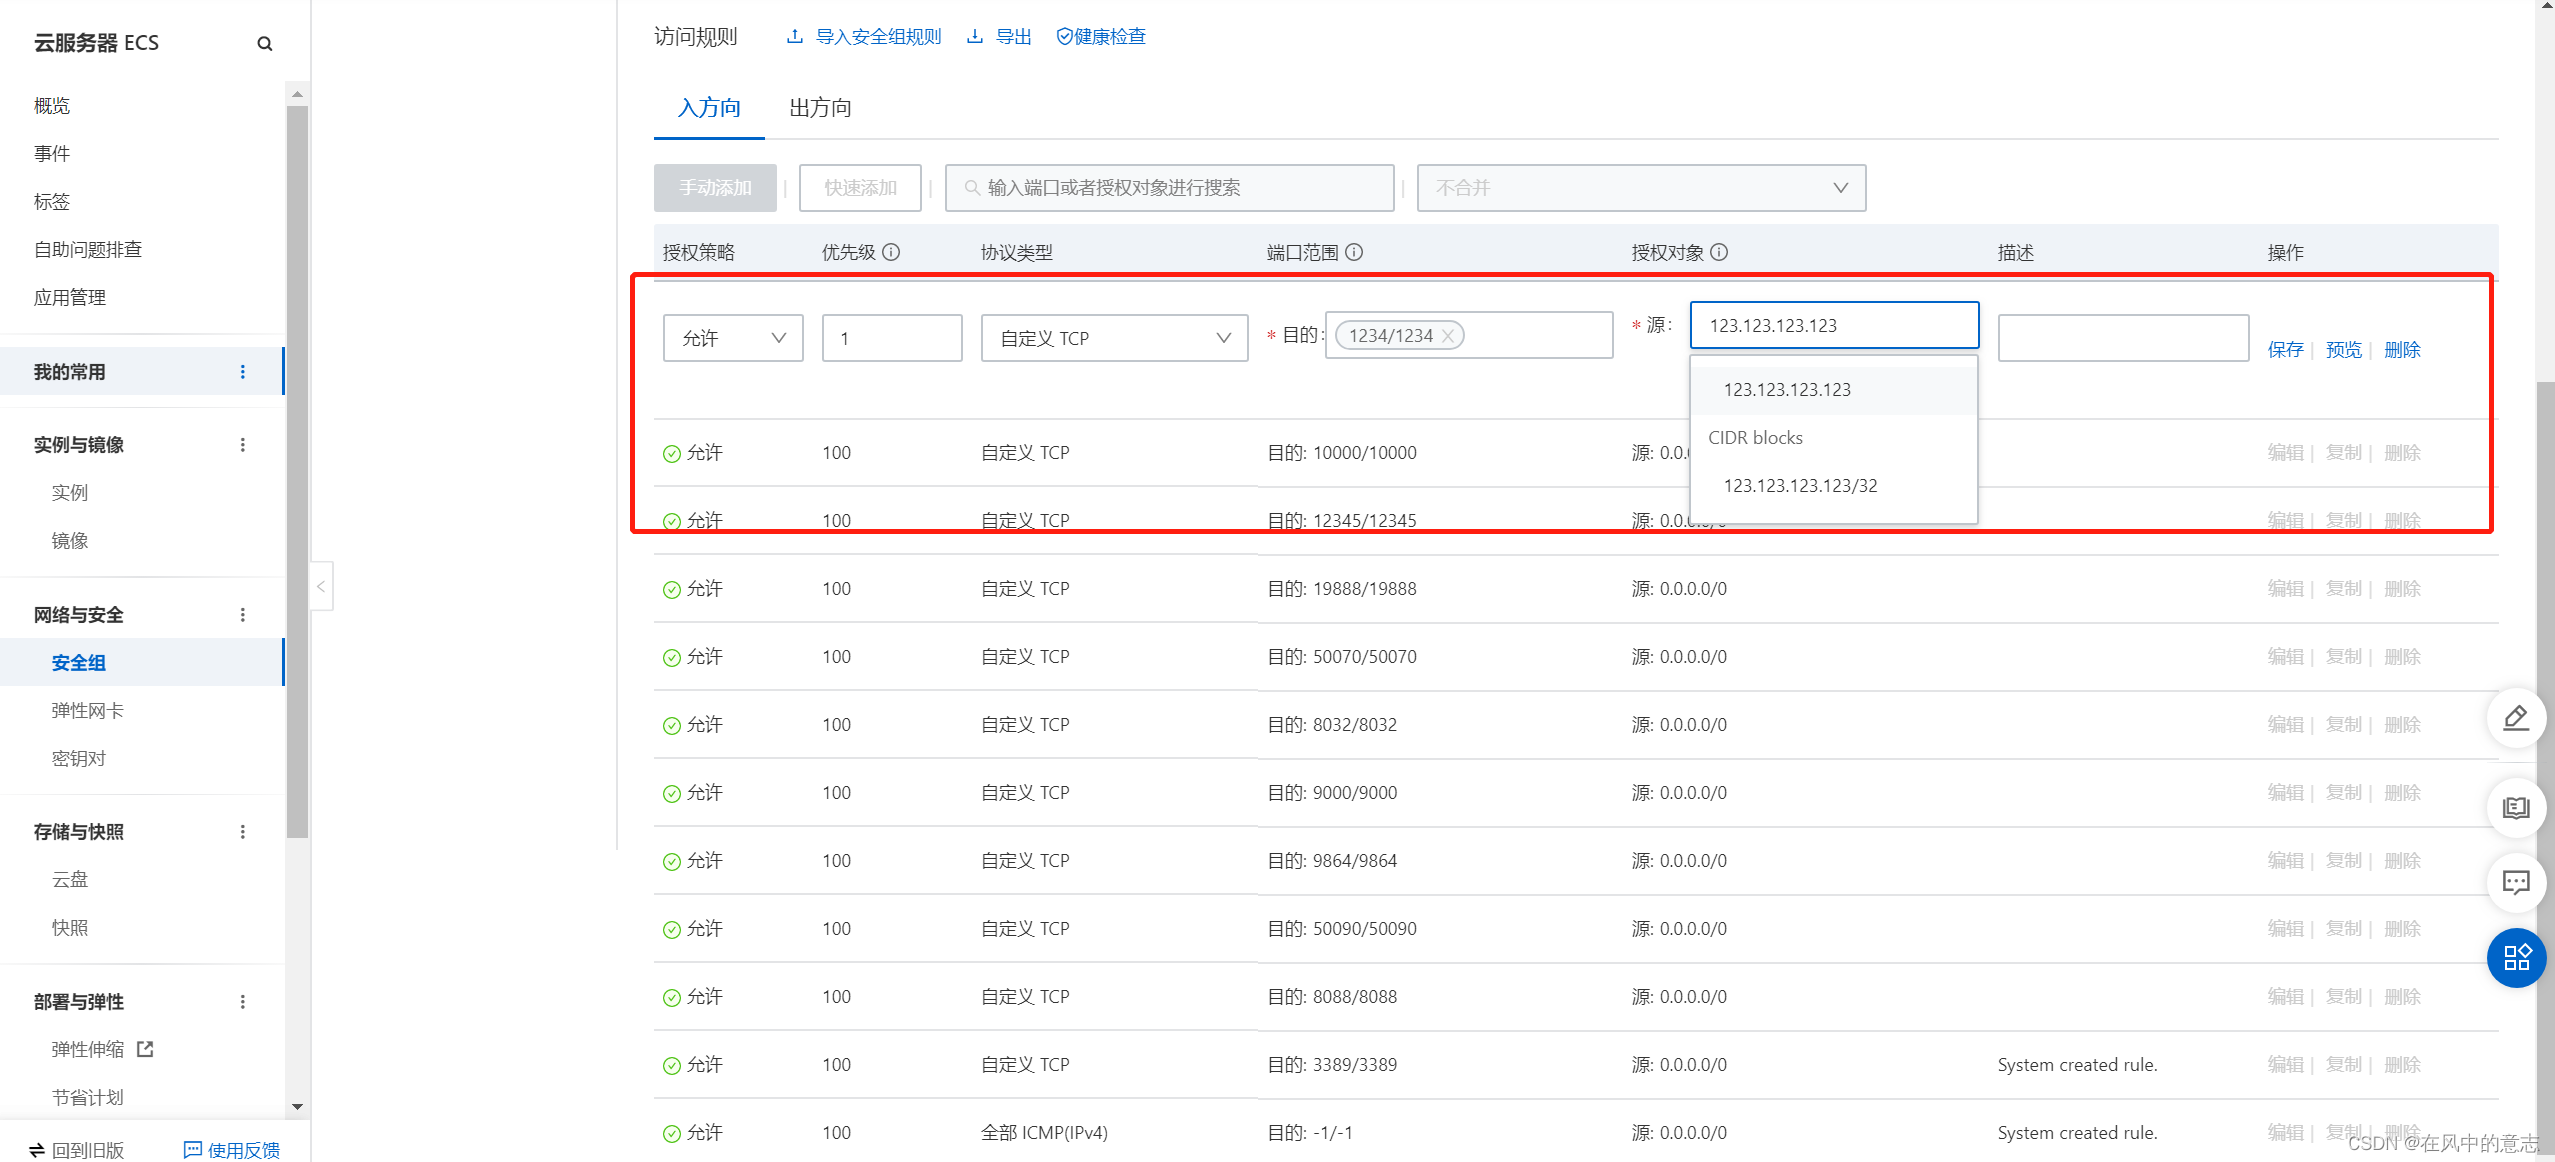Viewport: 2555px width, 1162px height.
Task: Open 我的常用 three-dot menu
Action: click(x=242, y=372)
